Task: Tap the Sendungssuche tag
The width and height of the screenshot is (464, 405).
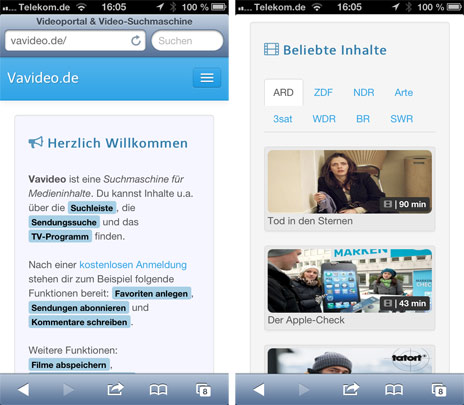Action: (64, 222)
